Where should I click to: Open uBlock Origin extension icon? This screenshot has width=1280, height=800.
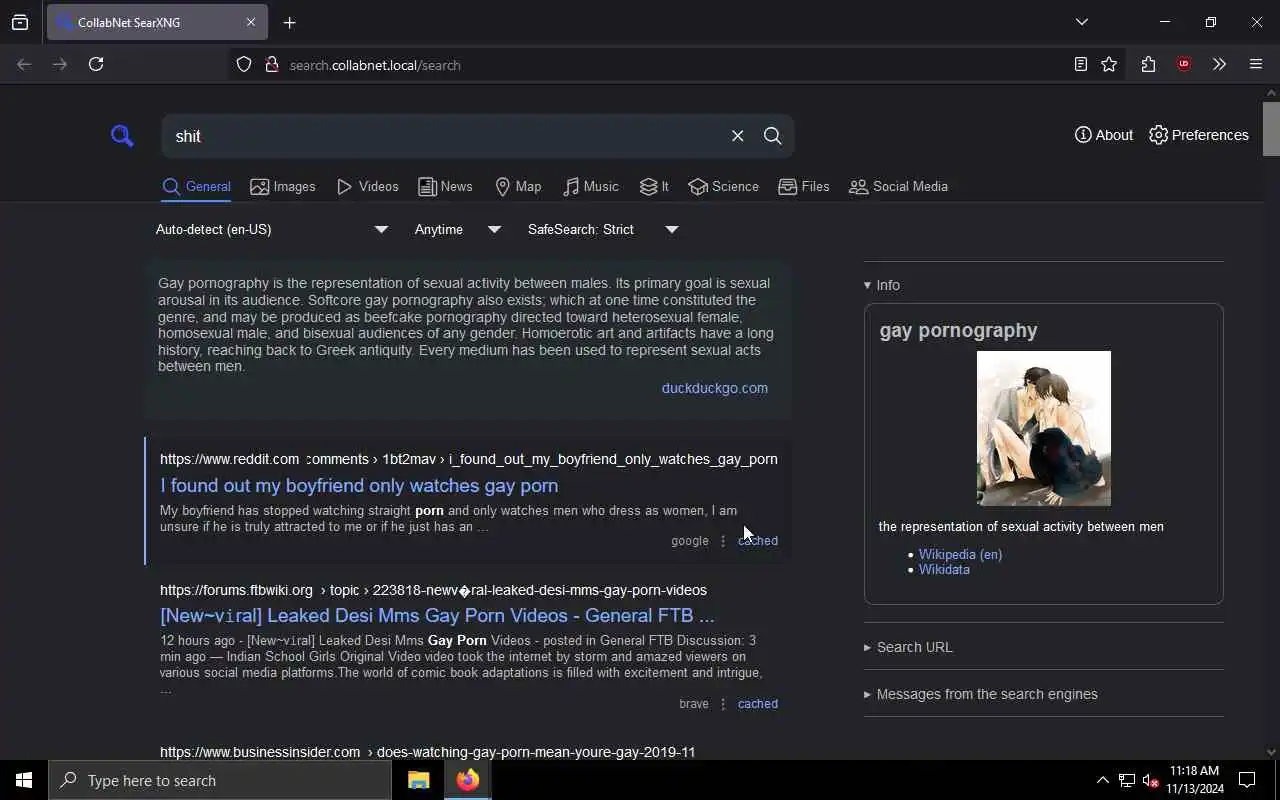(x=1184, y=64)
